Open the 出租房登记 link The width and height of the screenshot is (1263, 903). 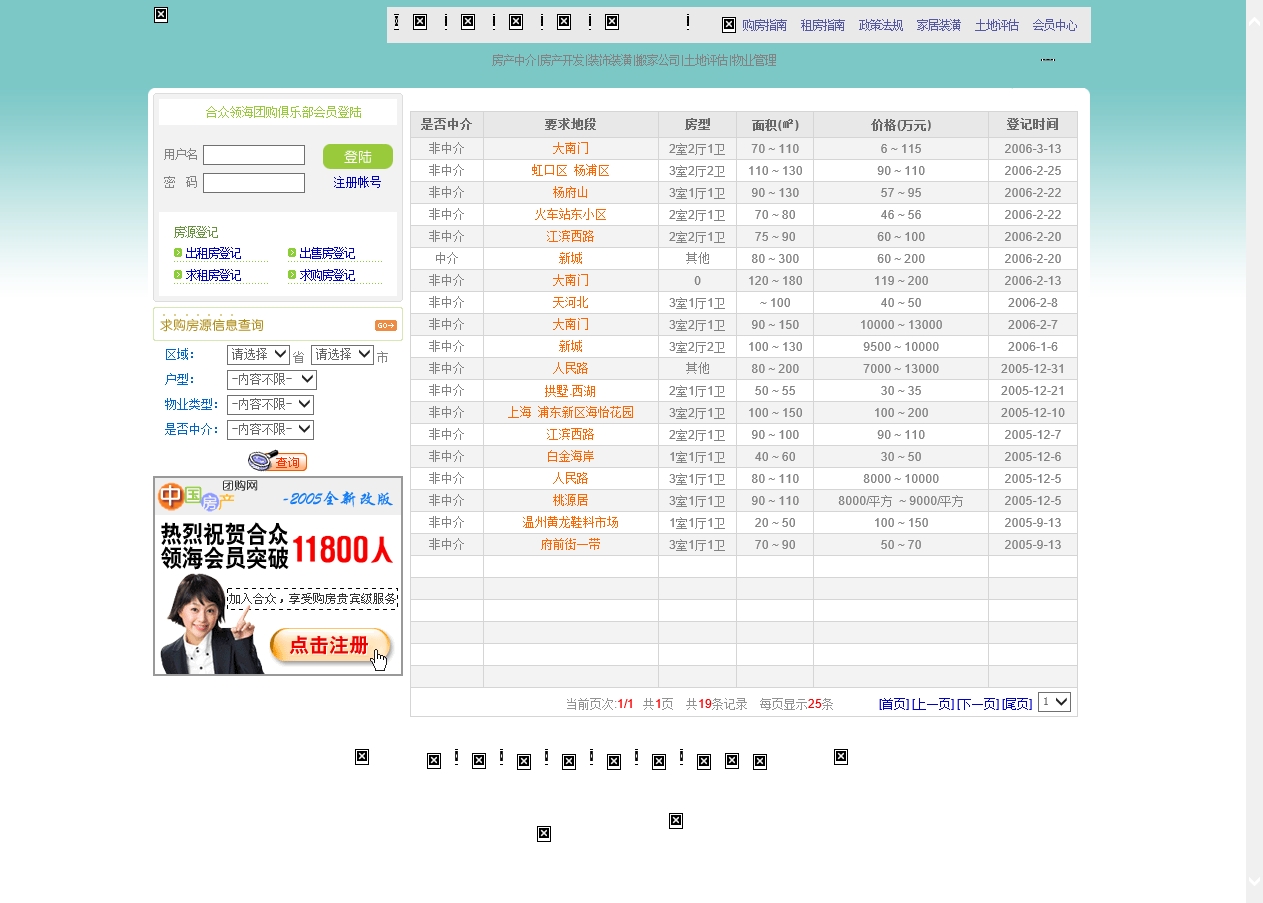[x=213, y=254]
